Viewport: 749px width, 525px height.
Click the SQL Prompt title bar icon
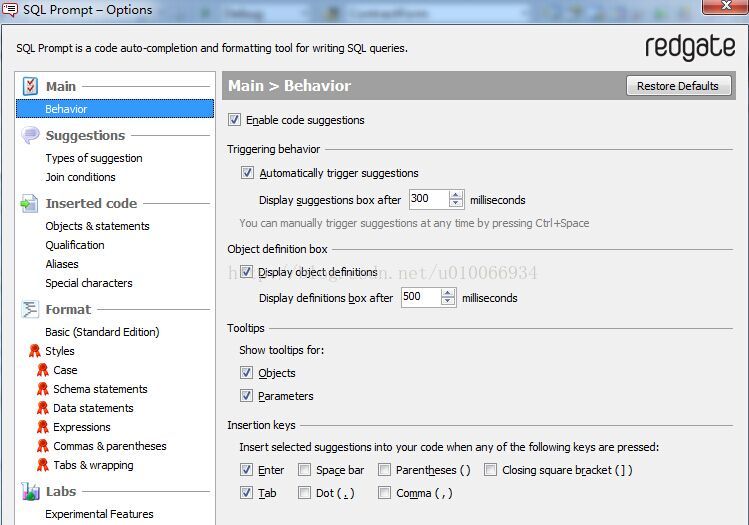(10, 9)
